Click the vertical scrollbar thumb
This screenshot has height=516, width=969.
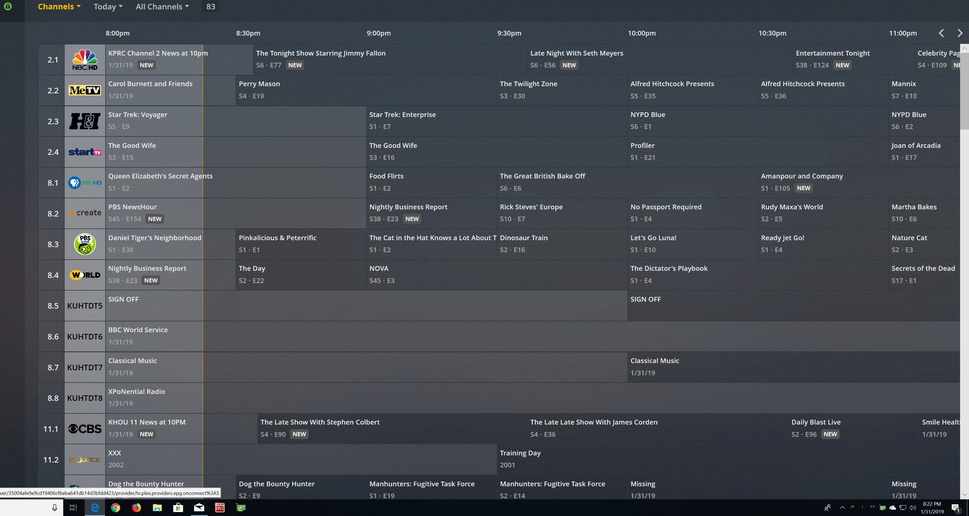point(964,91)
